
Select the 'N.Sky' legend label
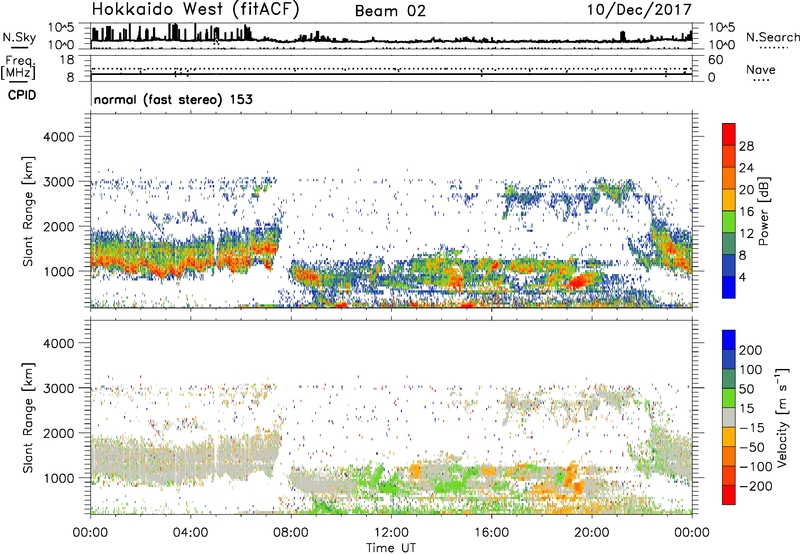coord(19,38)
